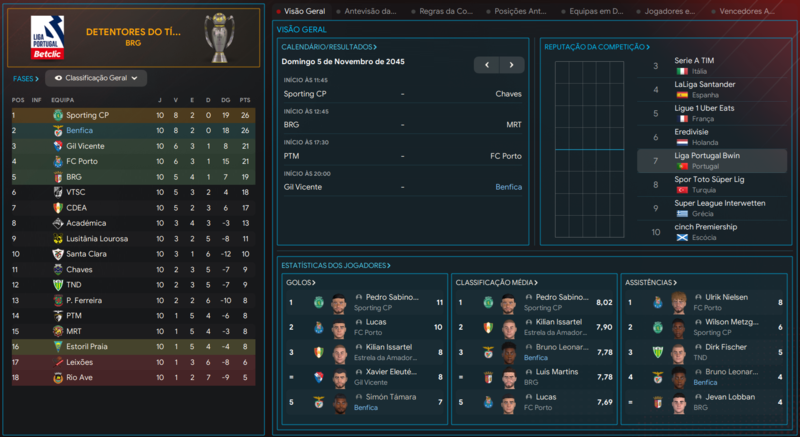Open Posições Ant... tab
This screenshot has height=437, width=800.
click(x=520, y=11)
